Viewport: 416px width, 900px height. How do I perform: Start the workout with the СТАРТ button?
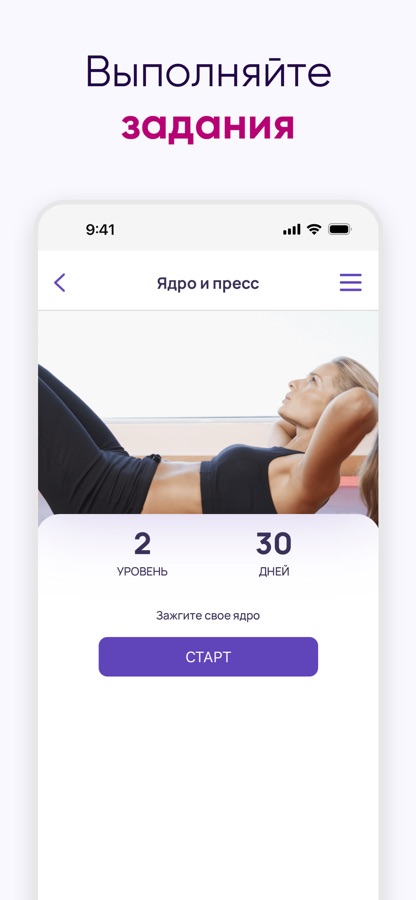pyautogui.click(x=208, y=657)
